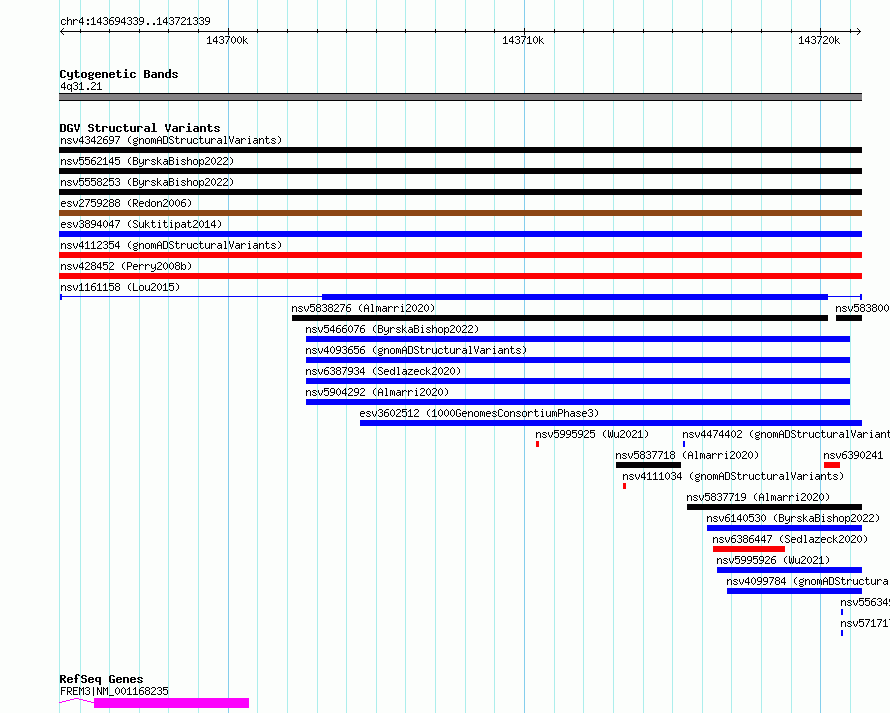Click the black nsv5837718 variant bar

pos(648,465)
